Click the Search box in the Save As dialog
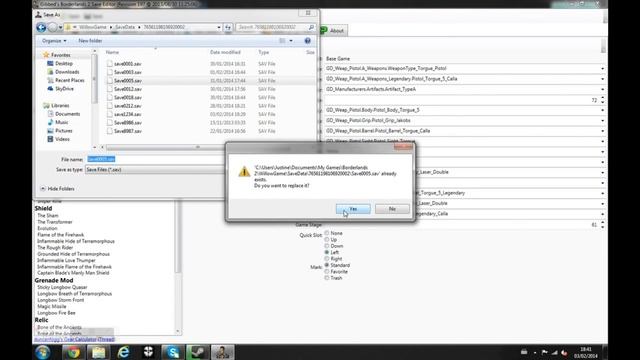This screenshot has width=640, height=360. pyautogui.click(x=276, y=27)
